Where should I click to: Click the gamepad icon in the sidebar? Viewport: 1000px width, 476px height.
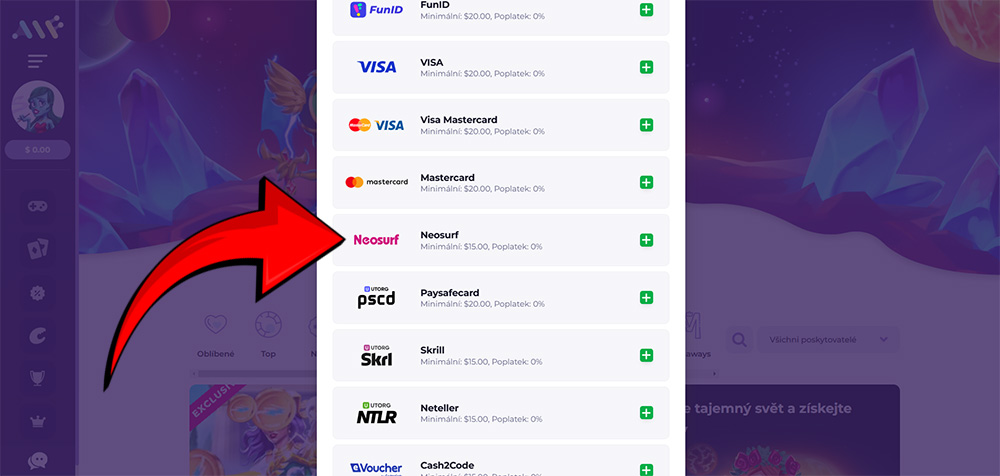[38, 206]
